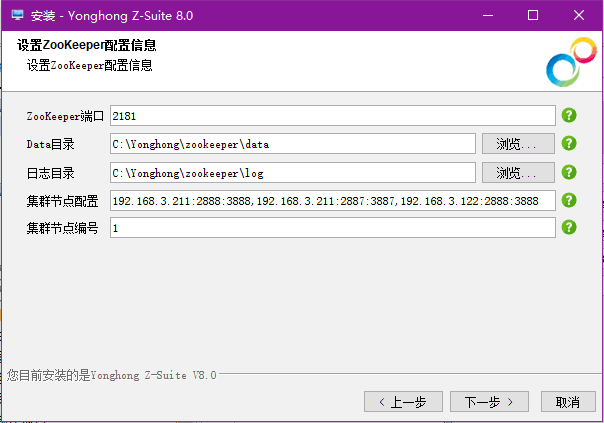The height and width of the screenshot is (423, 604).
Task: Browse for the Data目录 folder
Action: click(518, 144)
